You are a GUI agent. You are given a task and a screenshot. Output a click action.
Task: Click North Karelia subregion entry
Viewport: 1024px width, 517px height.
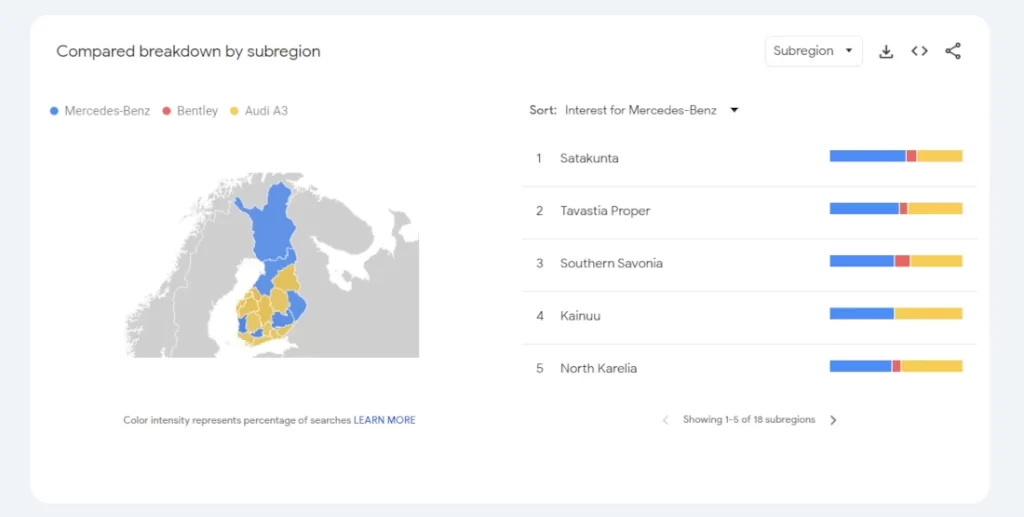click(598, 368)
